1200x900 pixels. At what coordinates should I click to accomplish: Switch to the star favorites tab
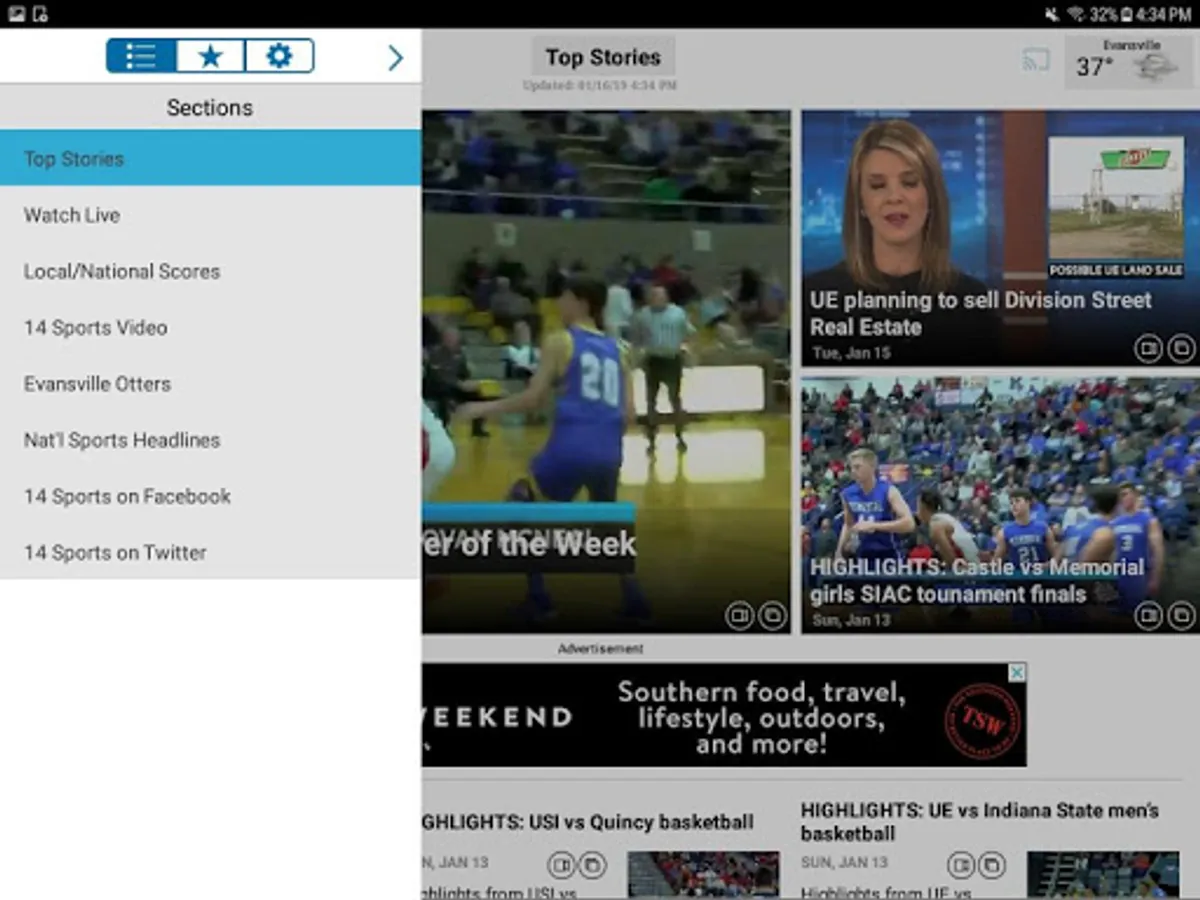210,56
